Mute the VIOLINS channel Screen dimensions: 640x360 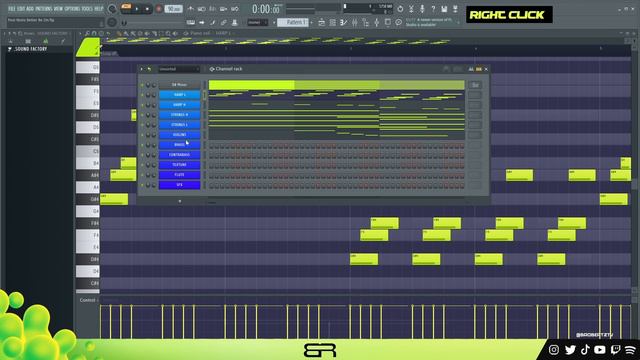(142, 135)
